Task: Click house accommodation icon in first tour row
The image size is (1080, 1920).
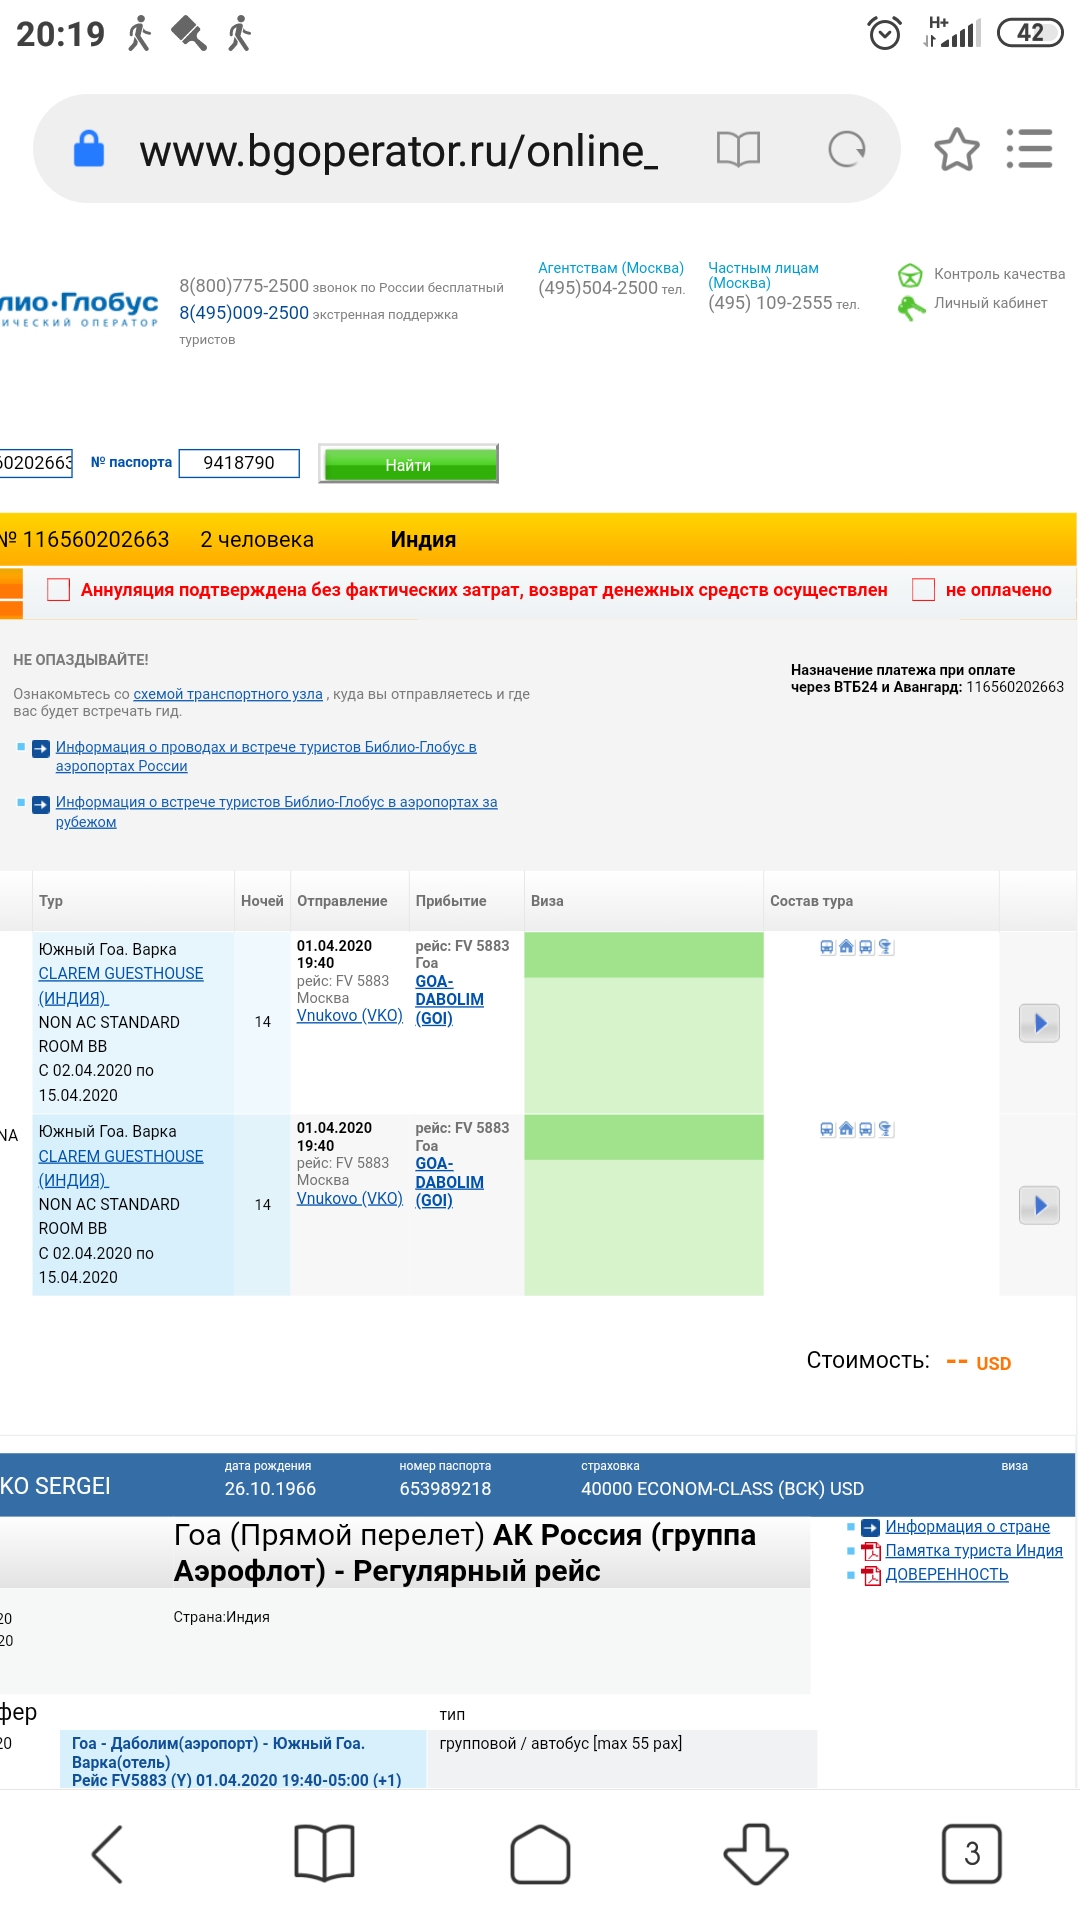Action: [847, 947]
